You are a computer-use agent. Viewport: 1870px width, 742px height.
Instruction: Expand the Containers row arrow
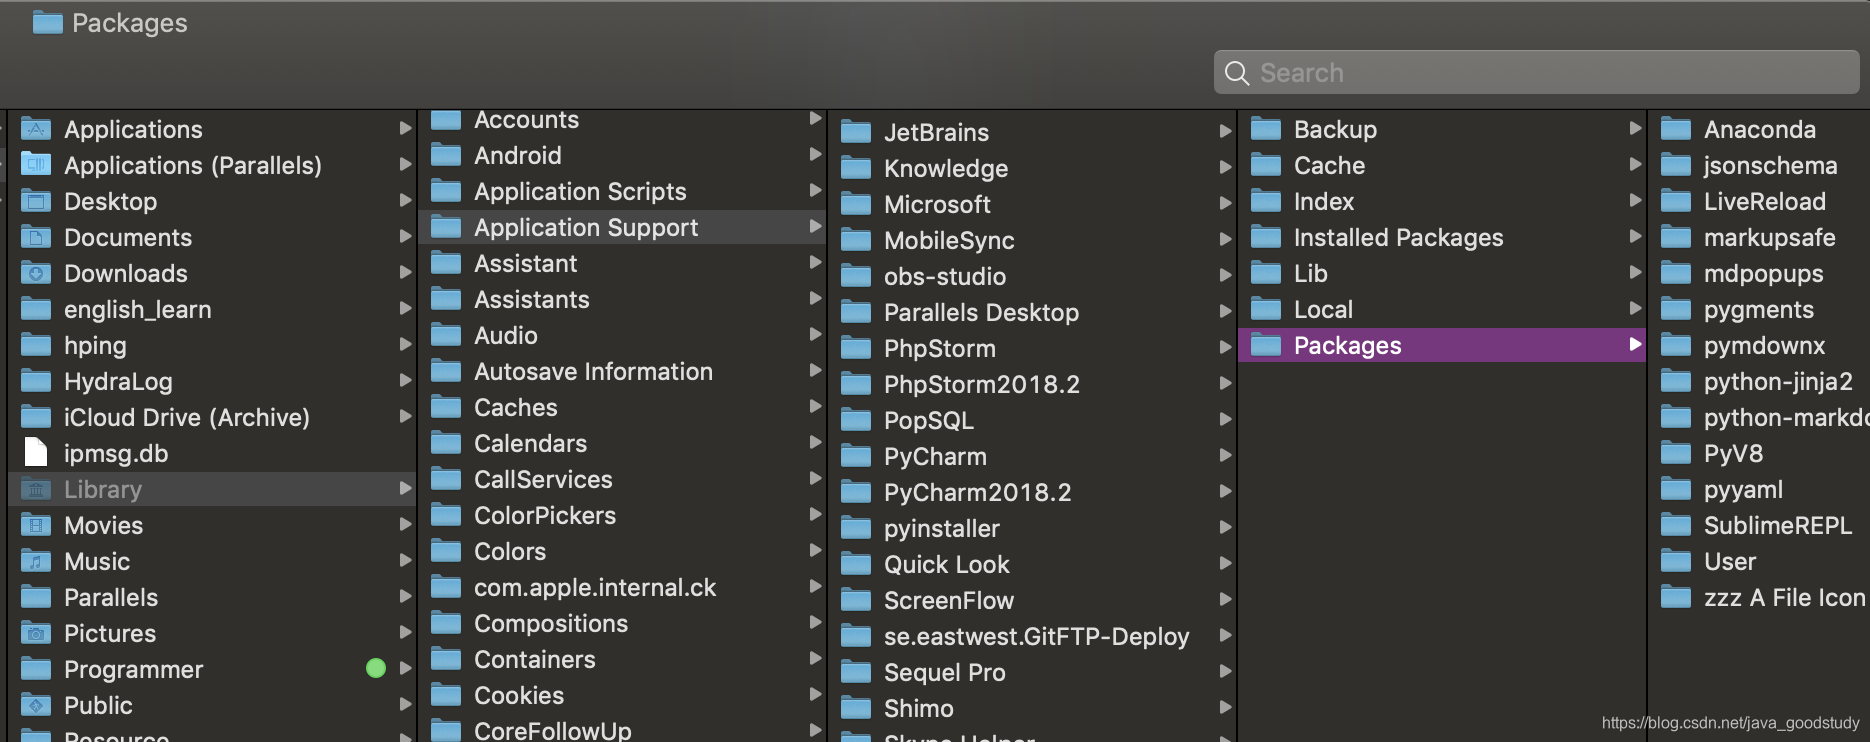coord(815,658)
